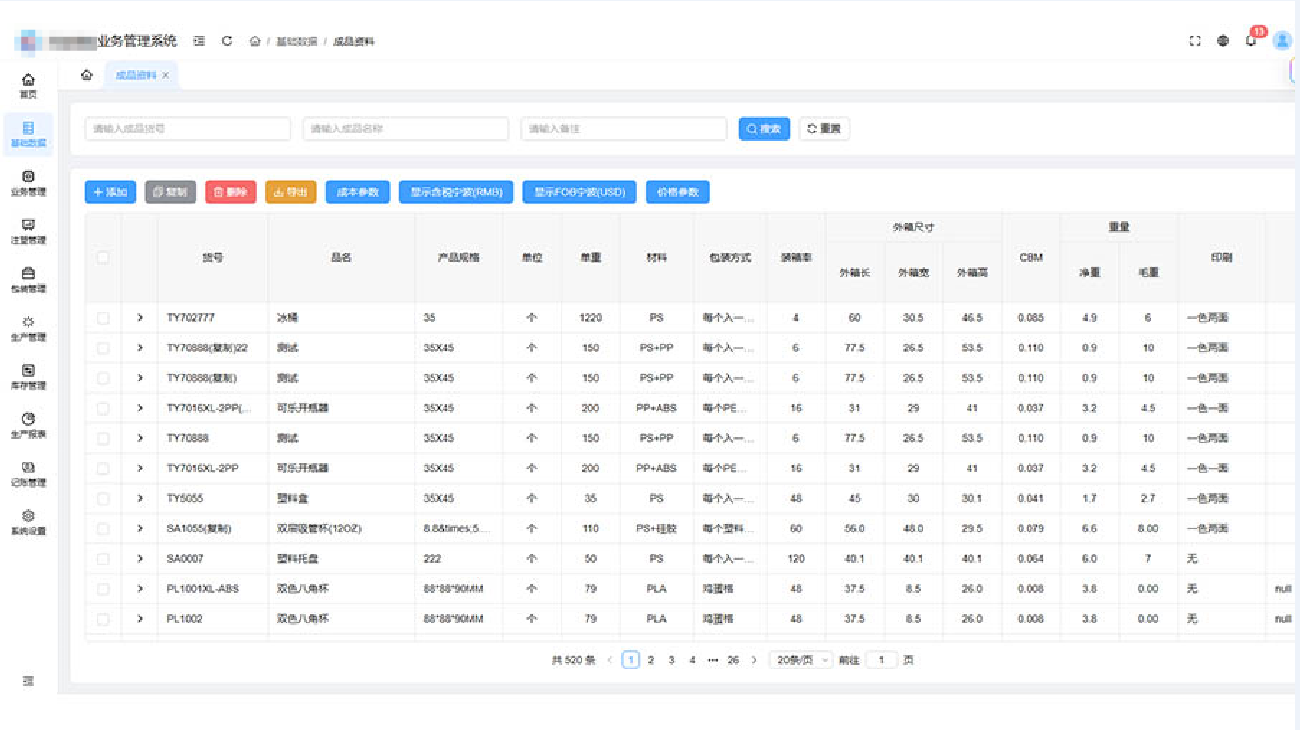The height and width of the screenshot is (730, 1300).
Task: Click the 价格参数 button
Action: pyautogui.click(x=678, y=192)
